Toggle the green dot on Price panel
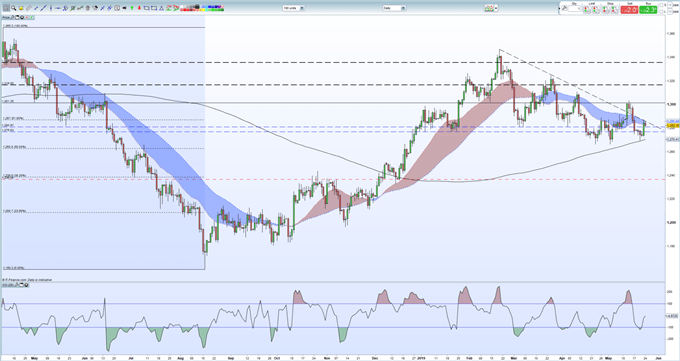 [32, 17]
